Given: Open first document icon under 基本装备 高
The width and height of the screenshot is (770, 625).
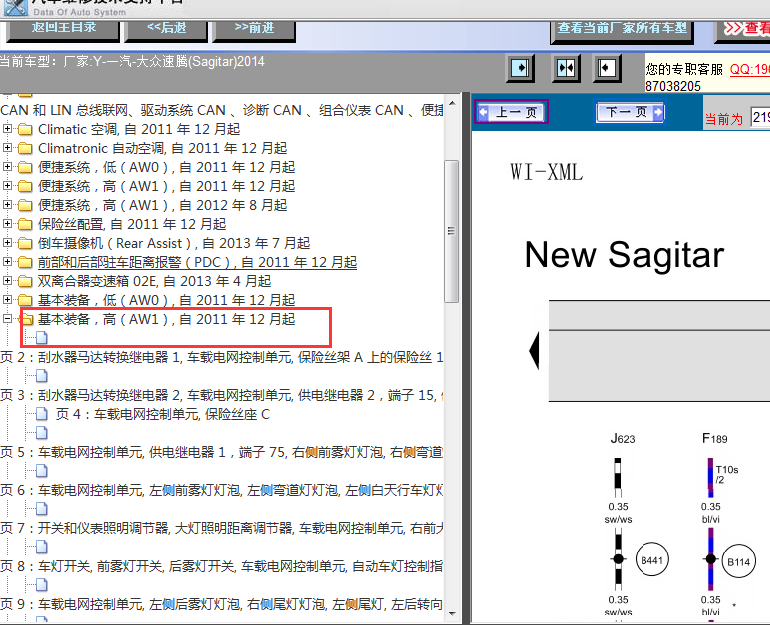Looking at the screenshot, I should [x=42, y=338].
